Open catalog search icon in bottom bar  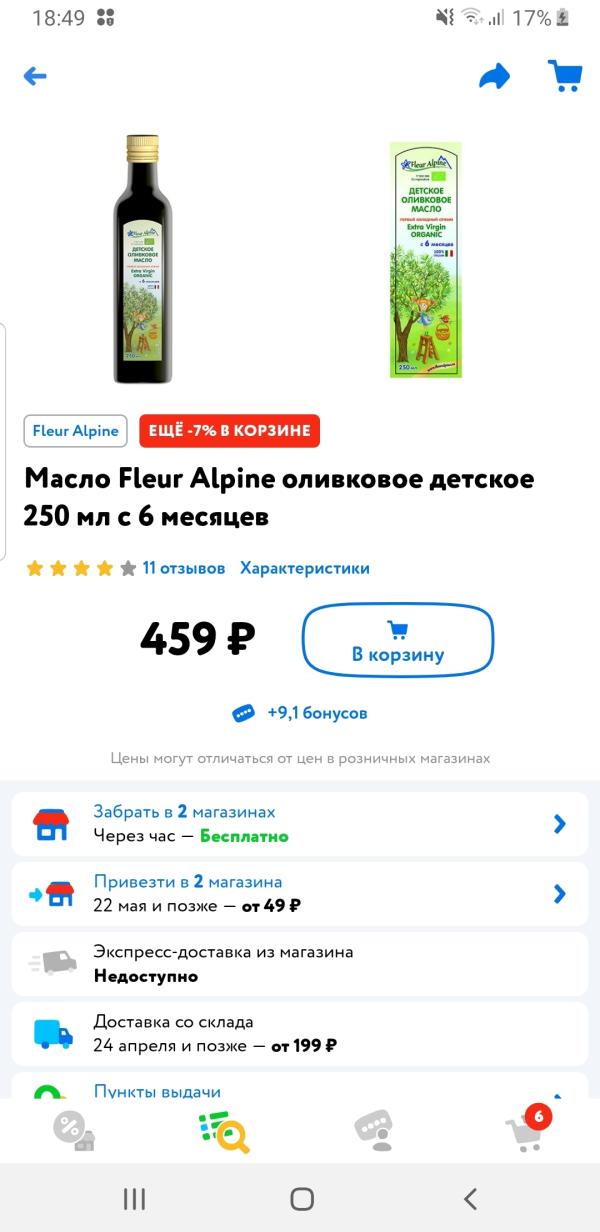pos(224,1131)
